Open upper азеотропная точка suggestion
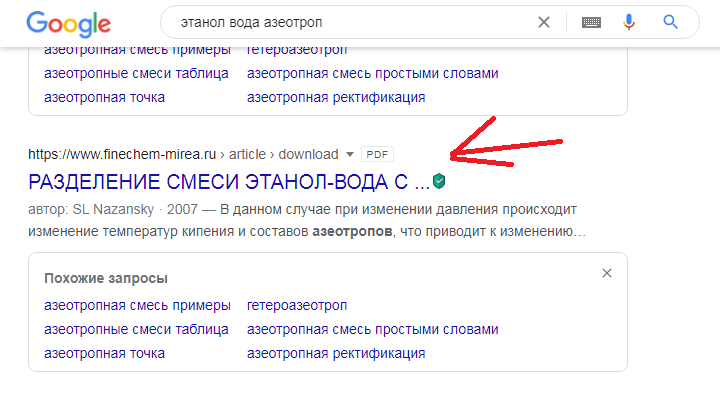Viewport: 720px width, 400px height. 104,97
